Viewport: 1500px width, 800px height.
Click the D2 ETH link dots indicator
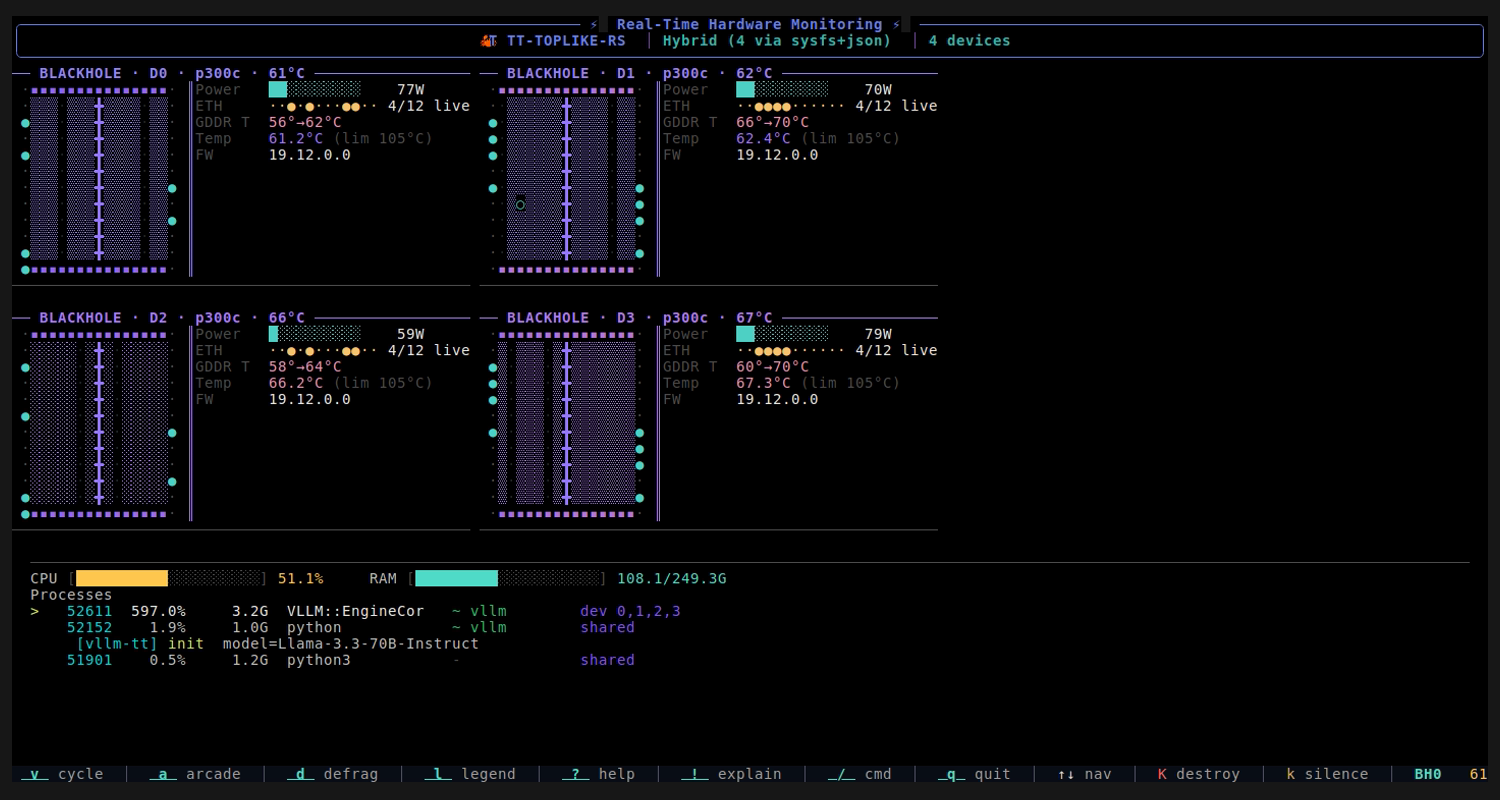click(323, 351)
